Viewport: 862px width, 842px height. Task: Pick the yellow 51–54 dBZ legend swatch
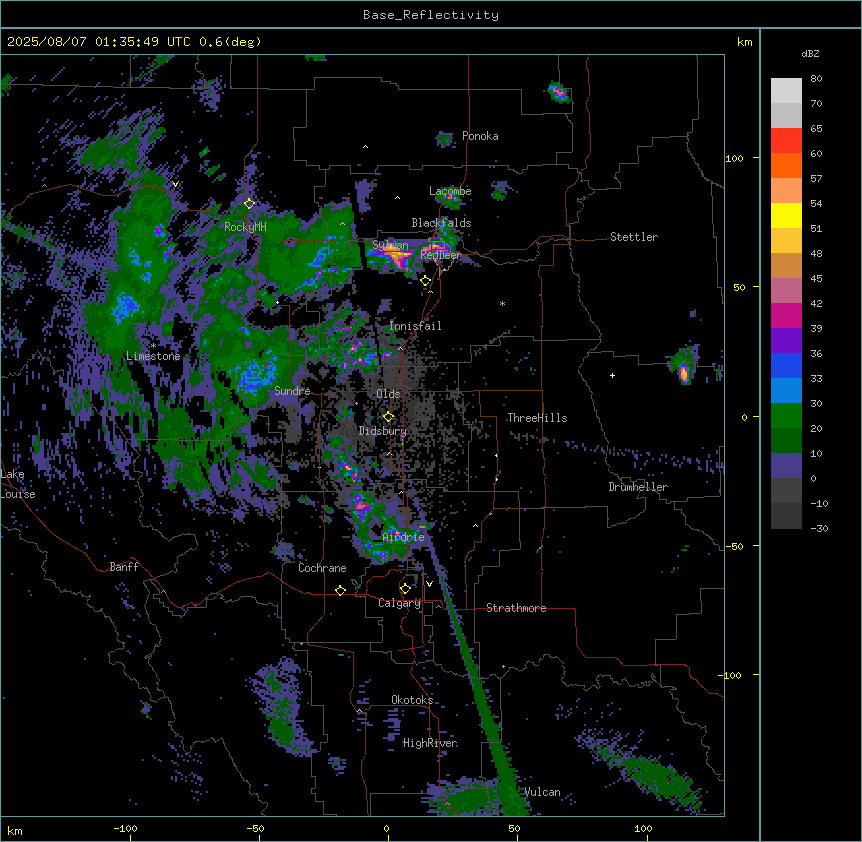pos(786,215)
